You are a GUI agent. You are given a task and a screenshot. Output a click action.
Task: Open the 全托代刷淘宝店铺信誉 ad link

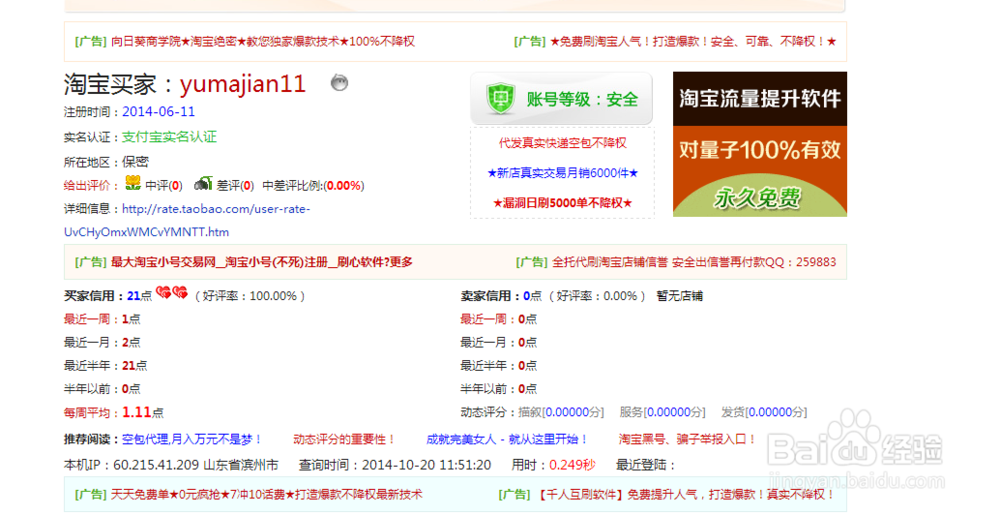click(694, 262)
